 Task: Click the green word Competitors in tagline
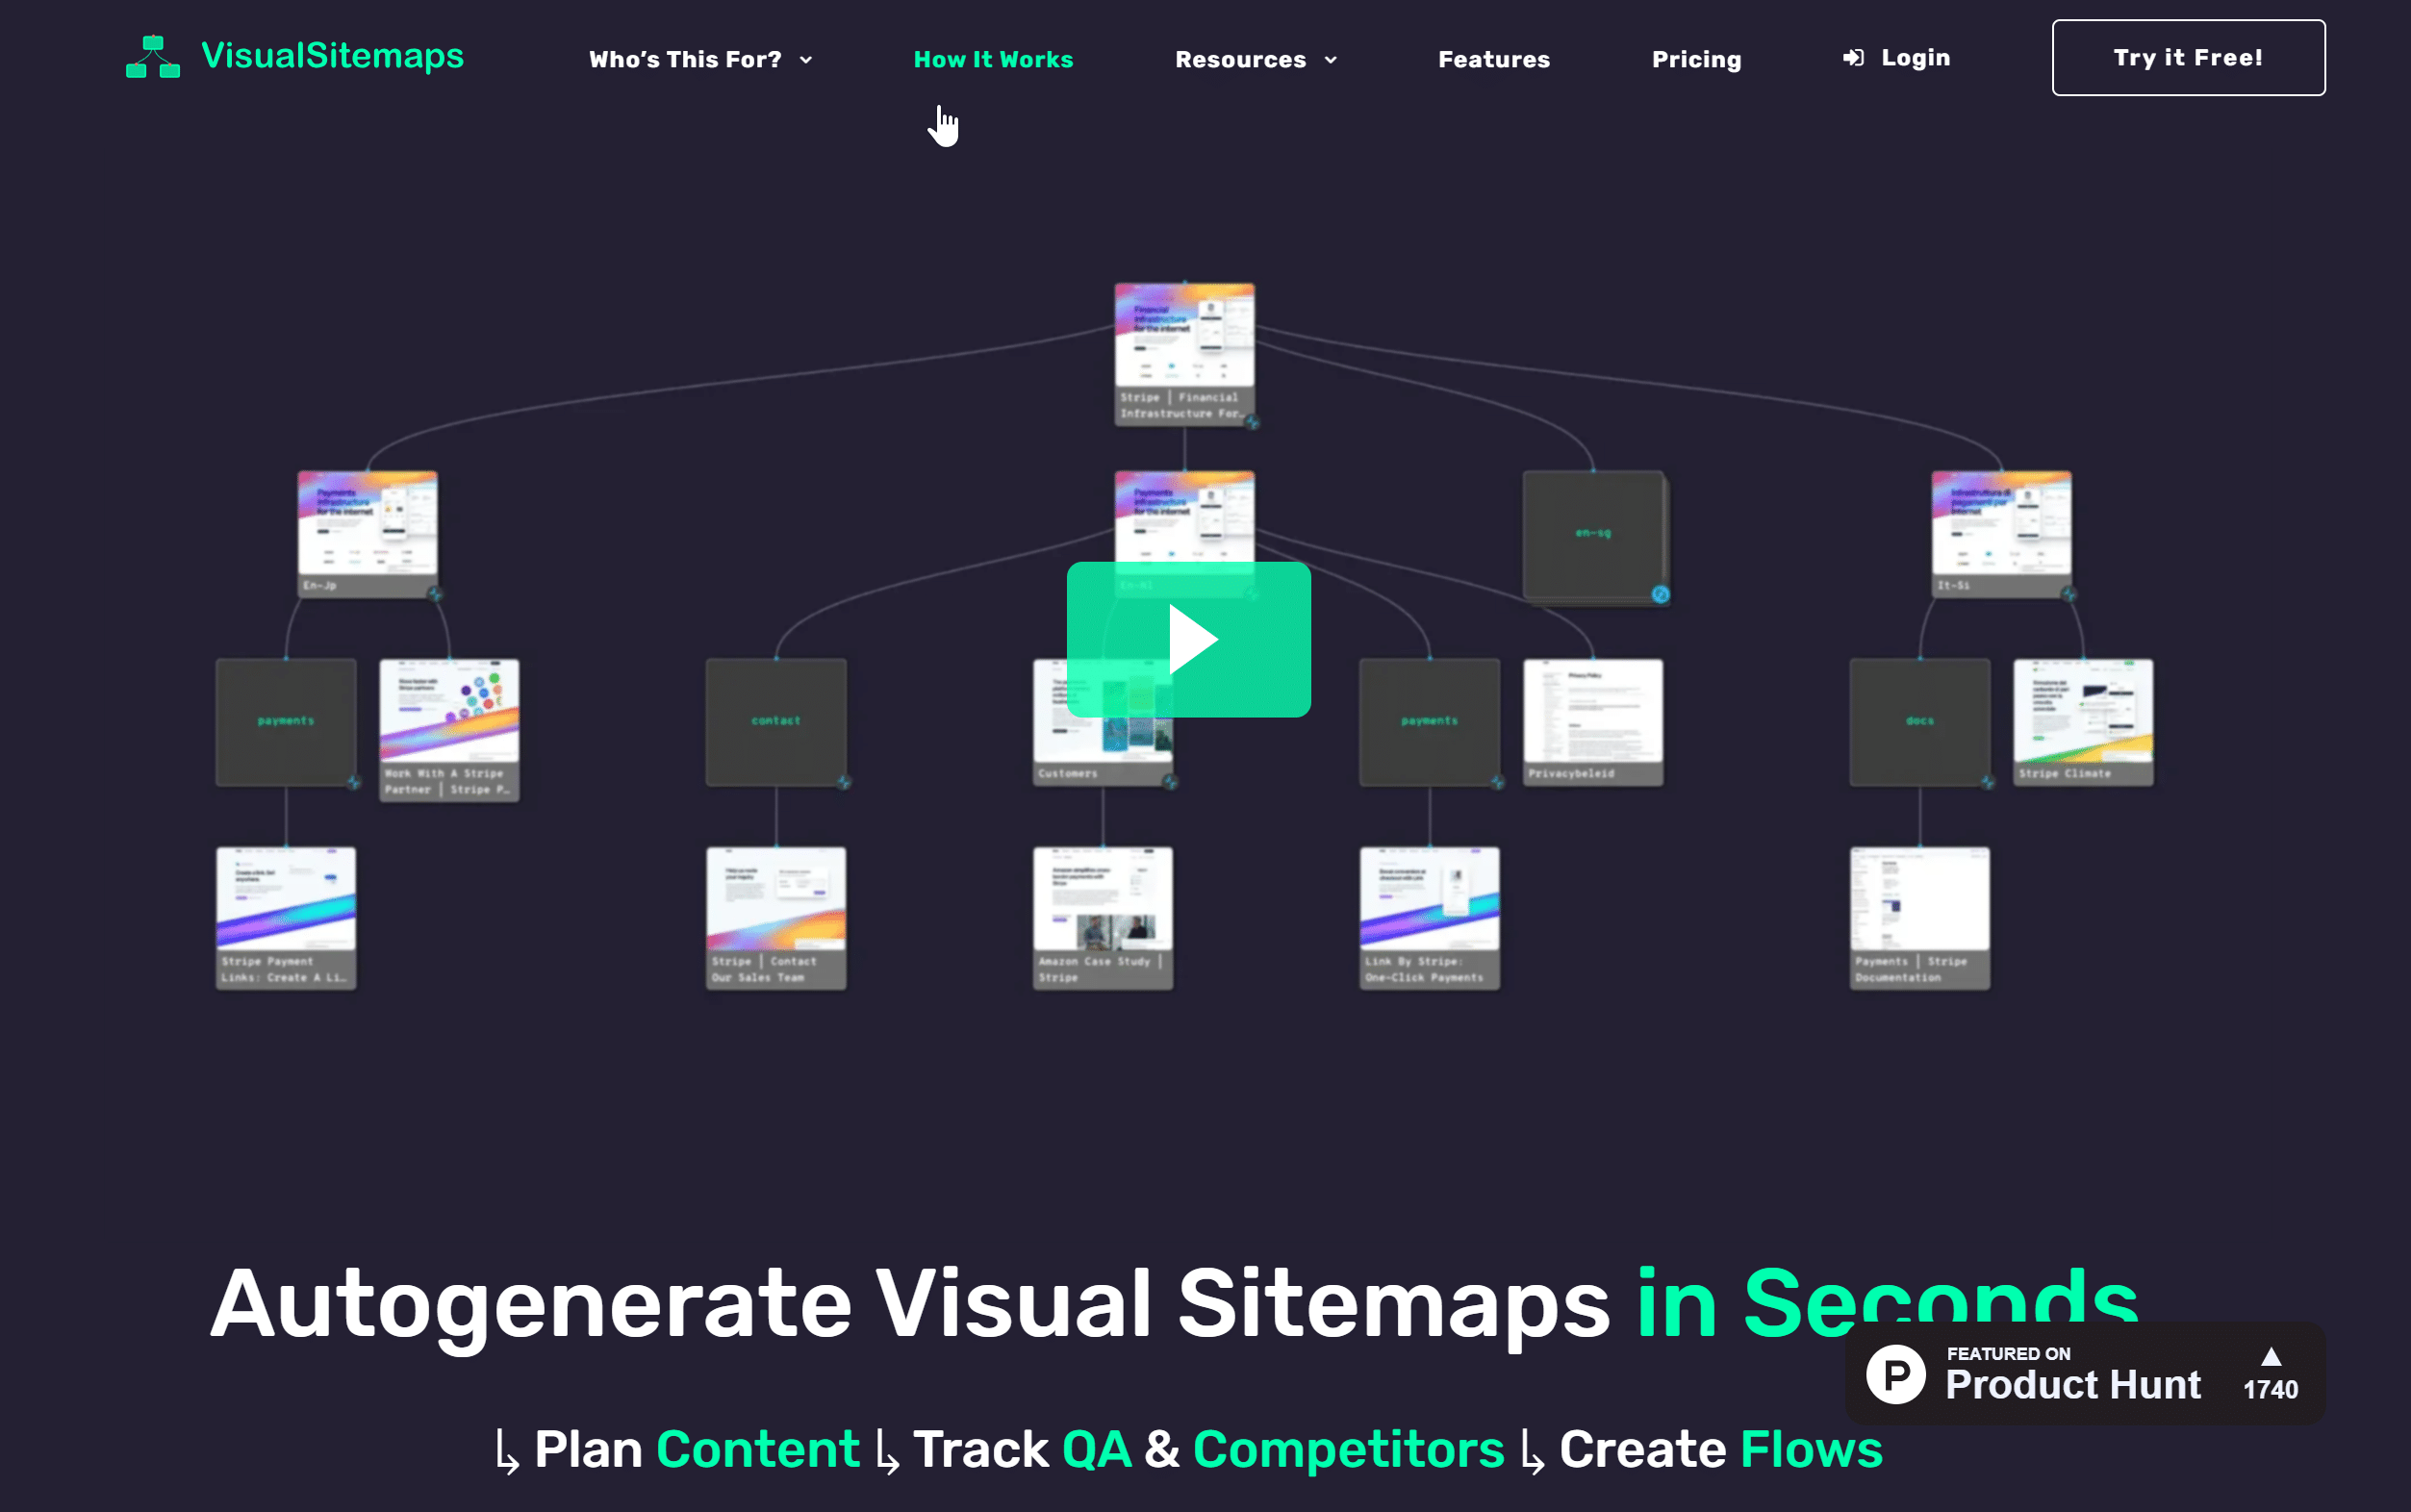tap(1348, 1449)
